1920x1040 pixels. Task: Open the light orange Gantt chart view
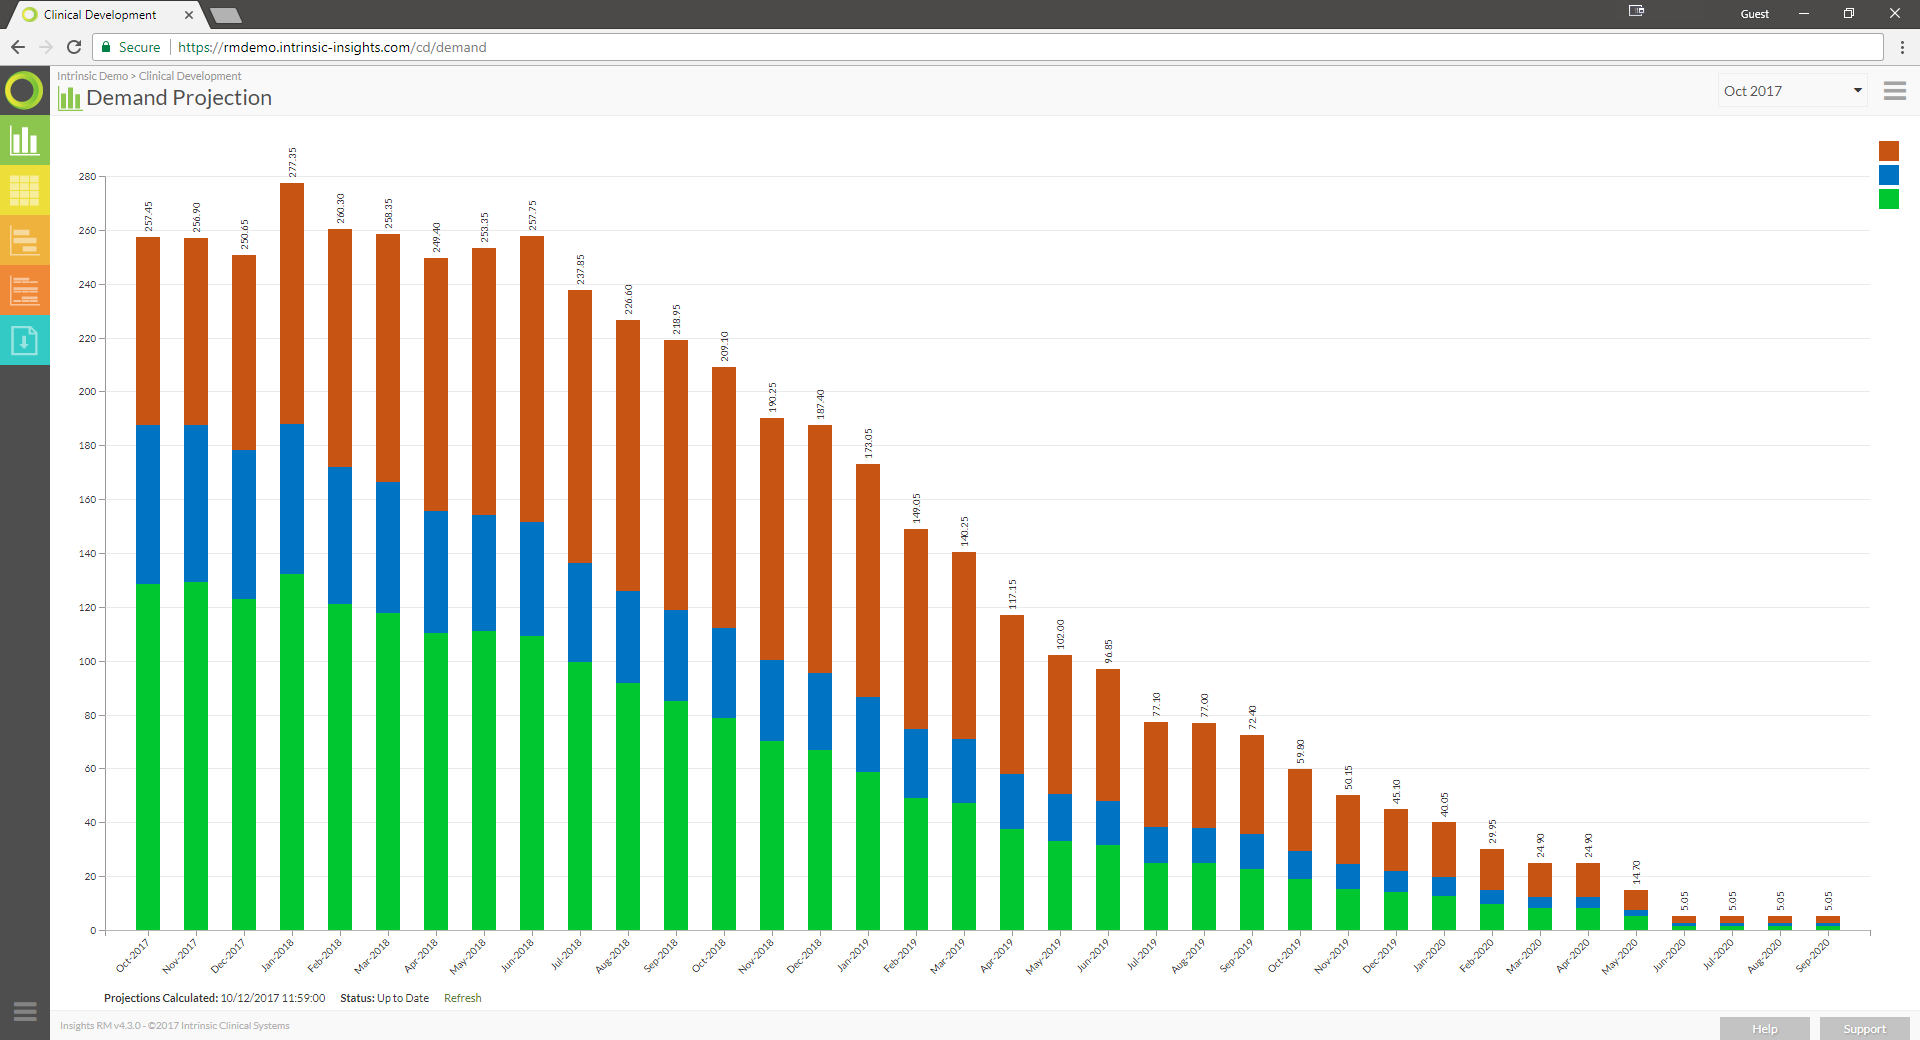point(24,240)
